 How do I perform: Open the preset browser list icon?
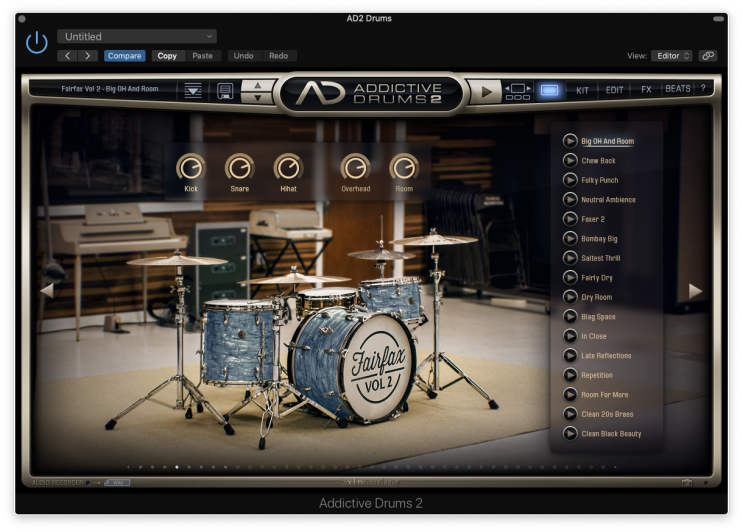[x=193, y=90]
